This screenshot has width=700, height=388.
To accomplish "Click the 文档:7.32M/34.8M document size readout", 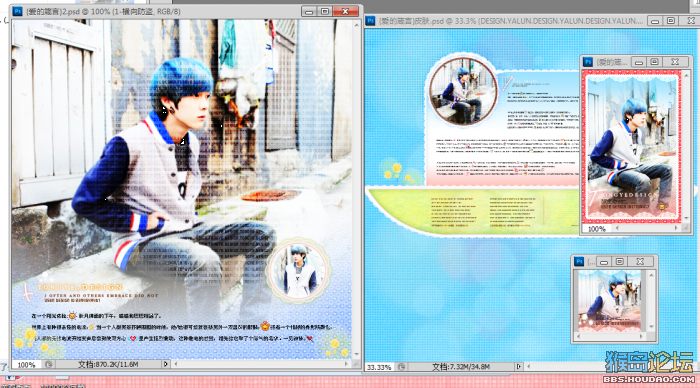I will click(461, 367).
